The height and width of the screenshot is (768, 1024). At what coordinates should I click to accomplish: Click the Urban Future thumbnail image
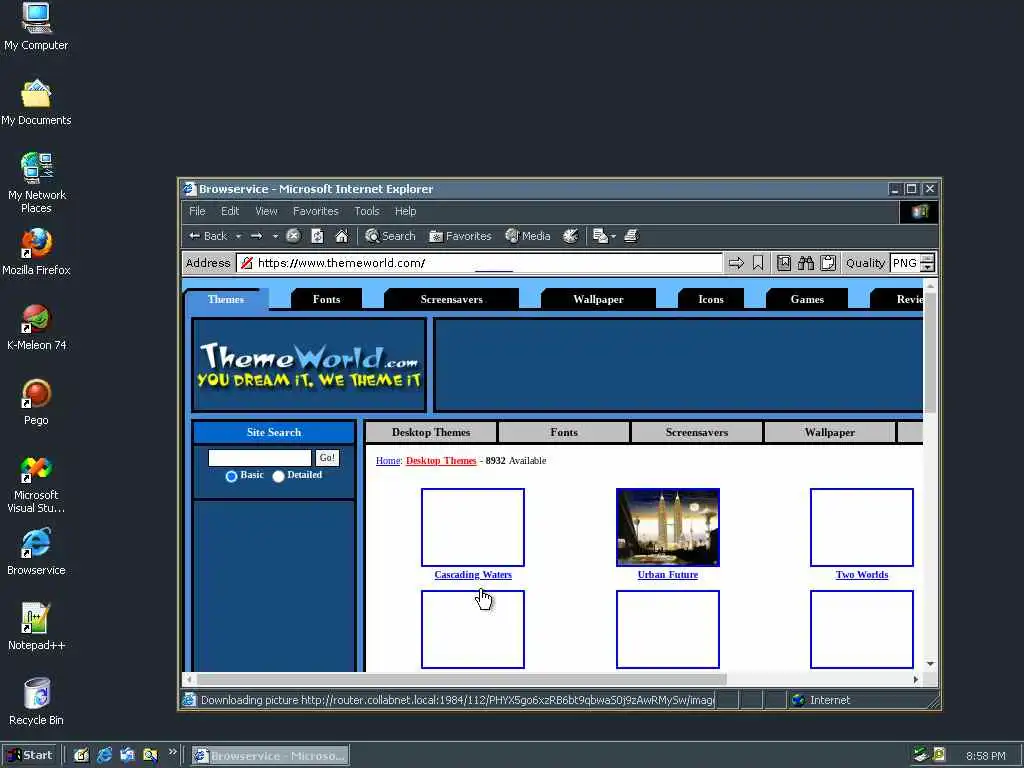(x=667, y=528)
